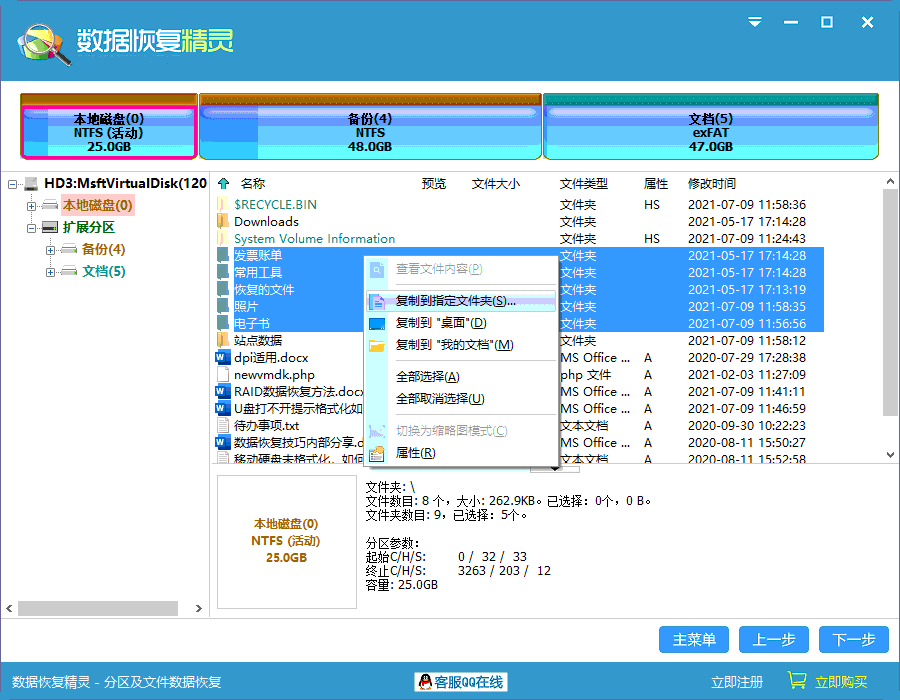Click the 立即注册 link
Image resolution: width=900 pixels, height=700 pixels.
pyautogui.click(x=737, y=681)
